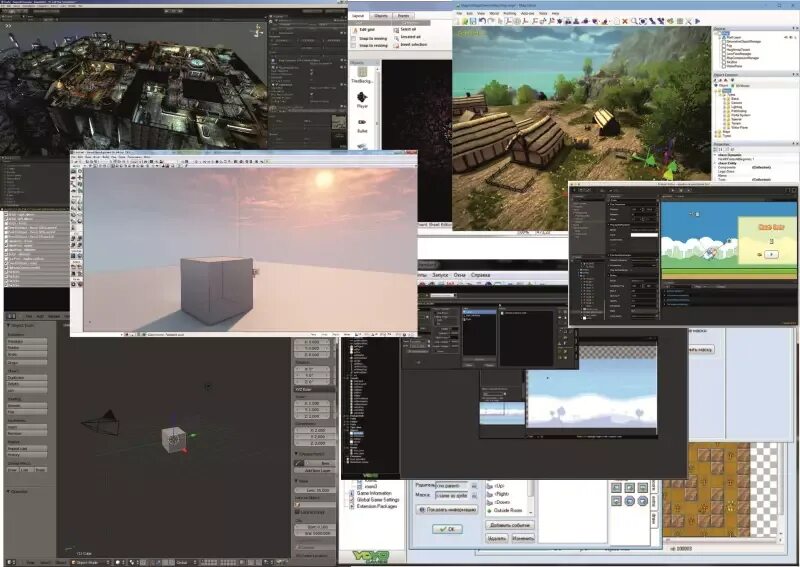Click the blue play arrow in map editor toolbar

pos(697,21)
